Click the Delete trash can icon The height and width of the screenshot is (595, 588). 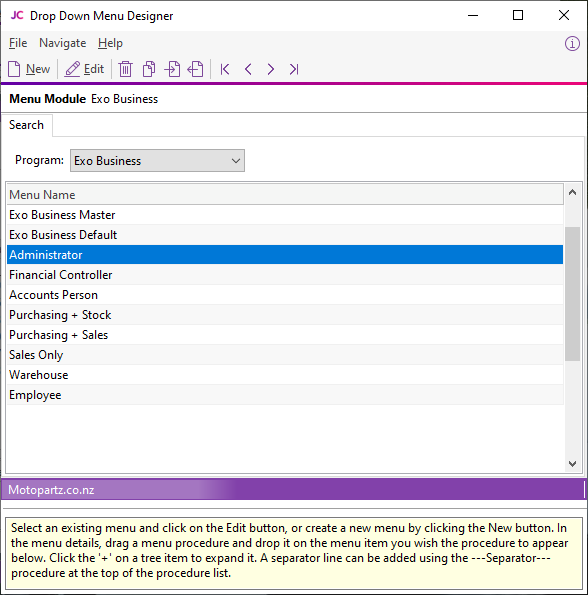125,69
